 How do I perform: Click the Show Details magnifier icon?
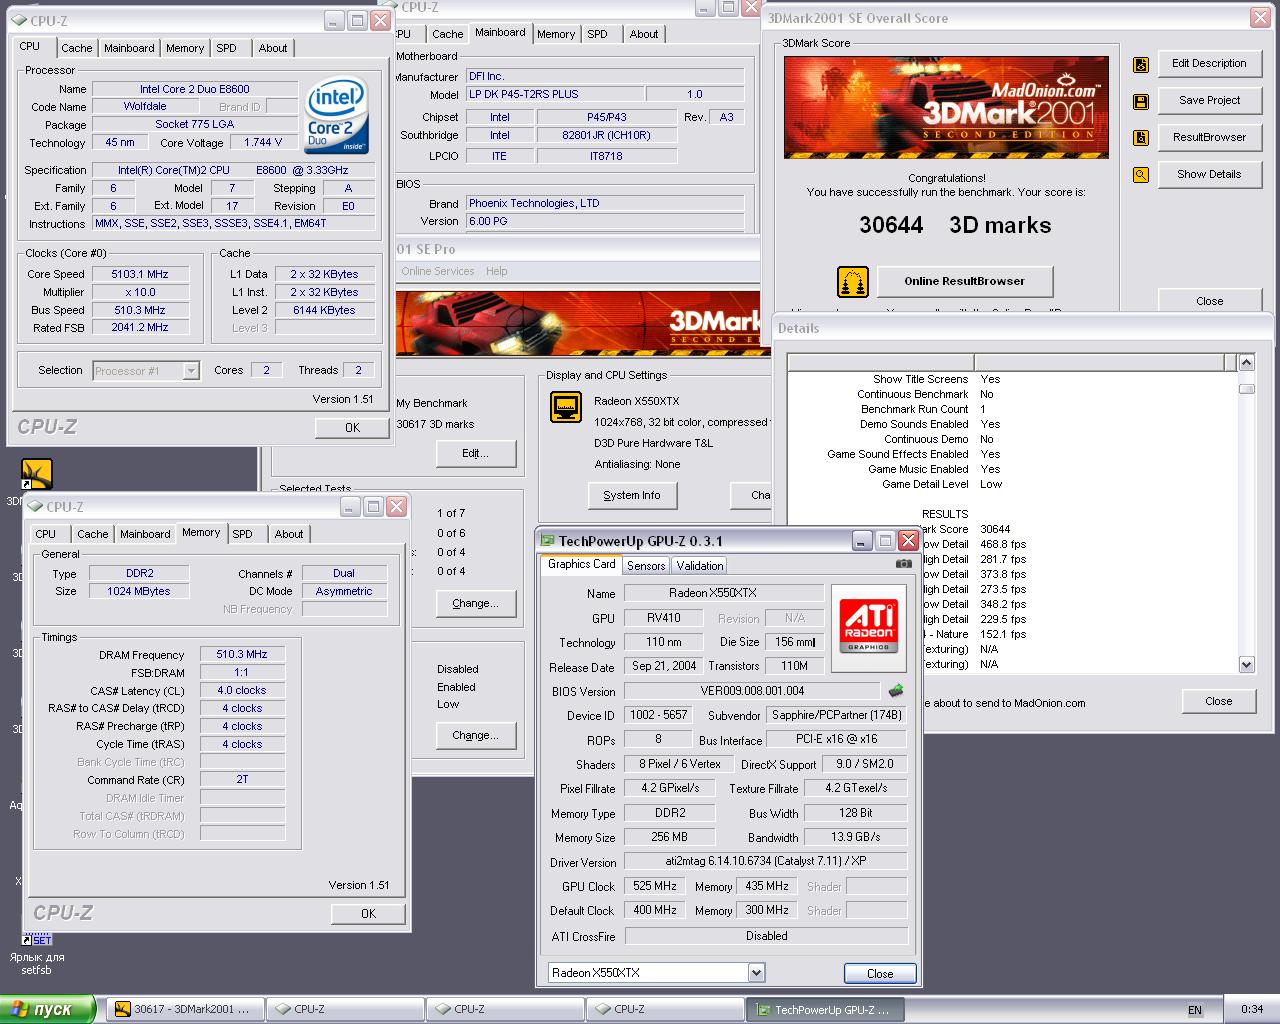point(1141,175)
